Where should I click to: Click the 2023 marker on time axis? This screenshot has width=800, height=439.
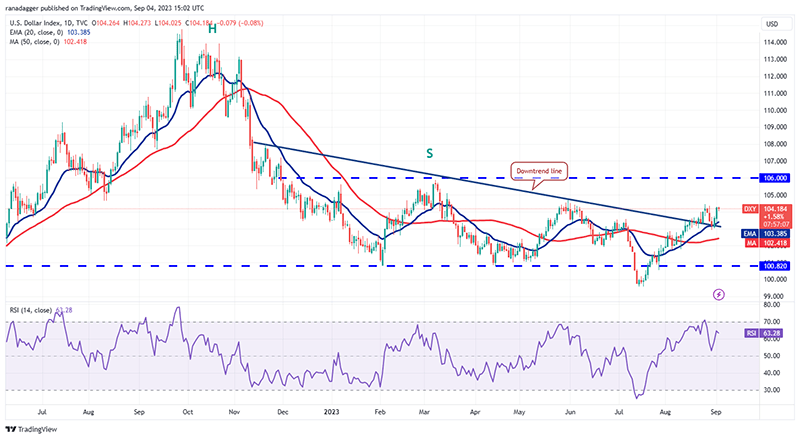(x=332, y=411)
